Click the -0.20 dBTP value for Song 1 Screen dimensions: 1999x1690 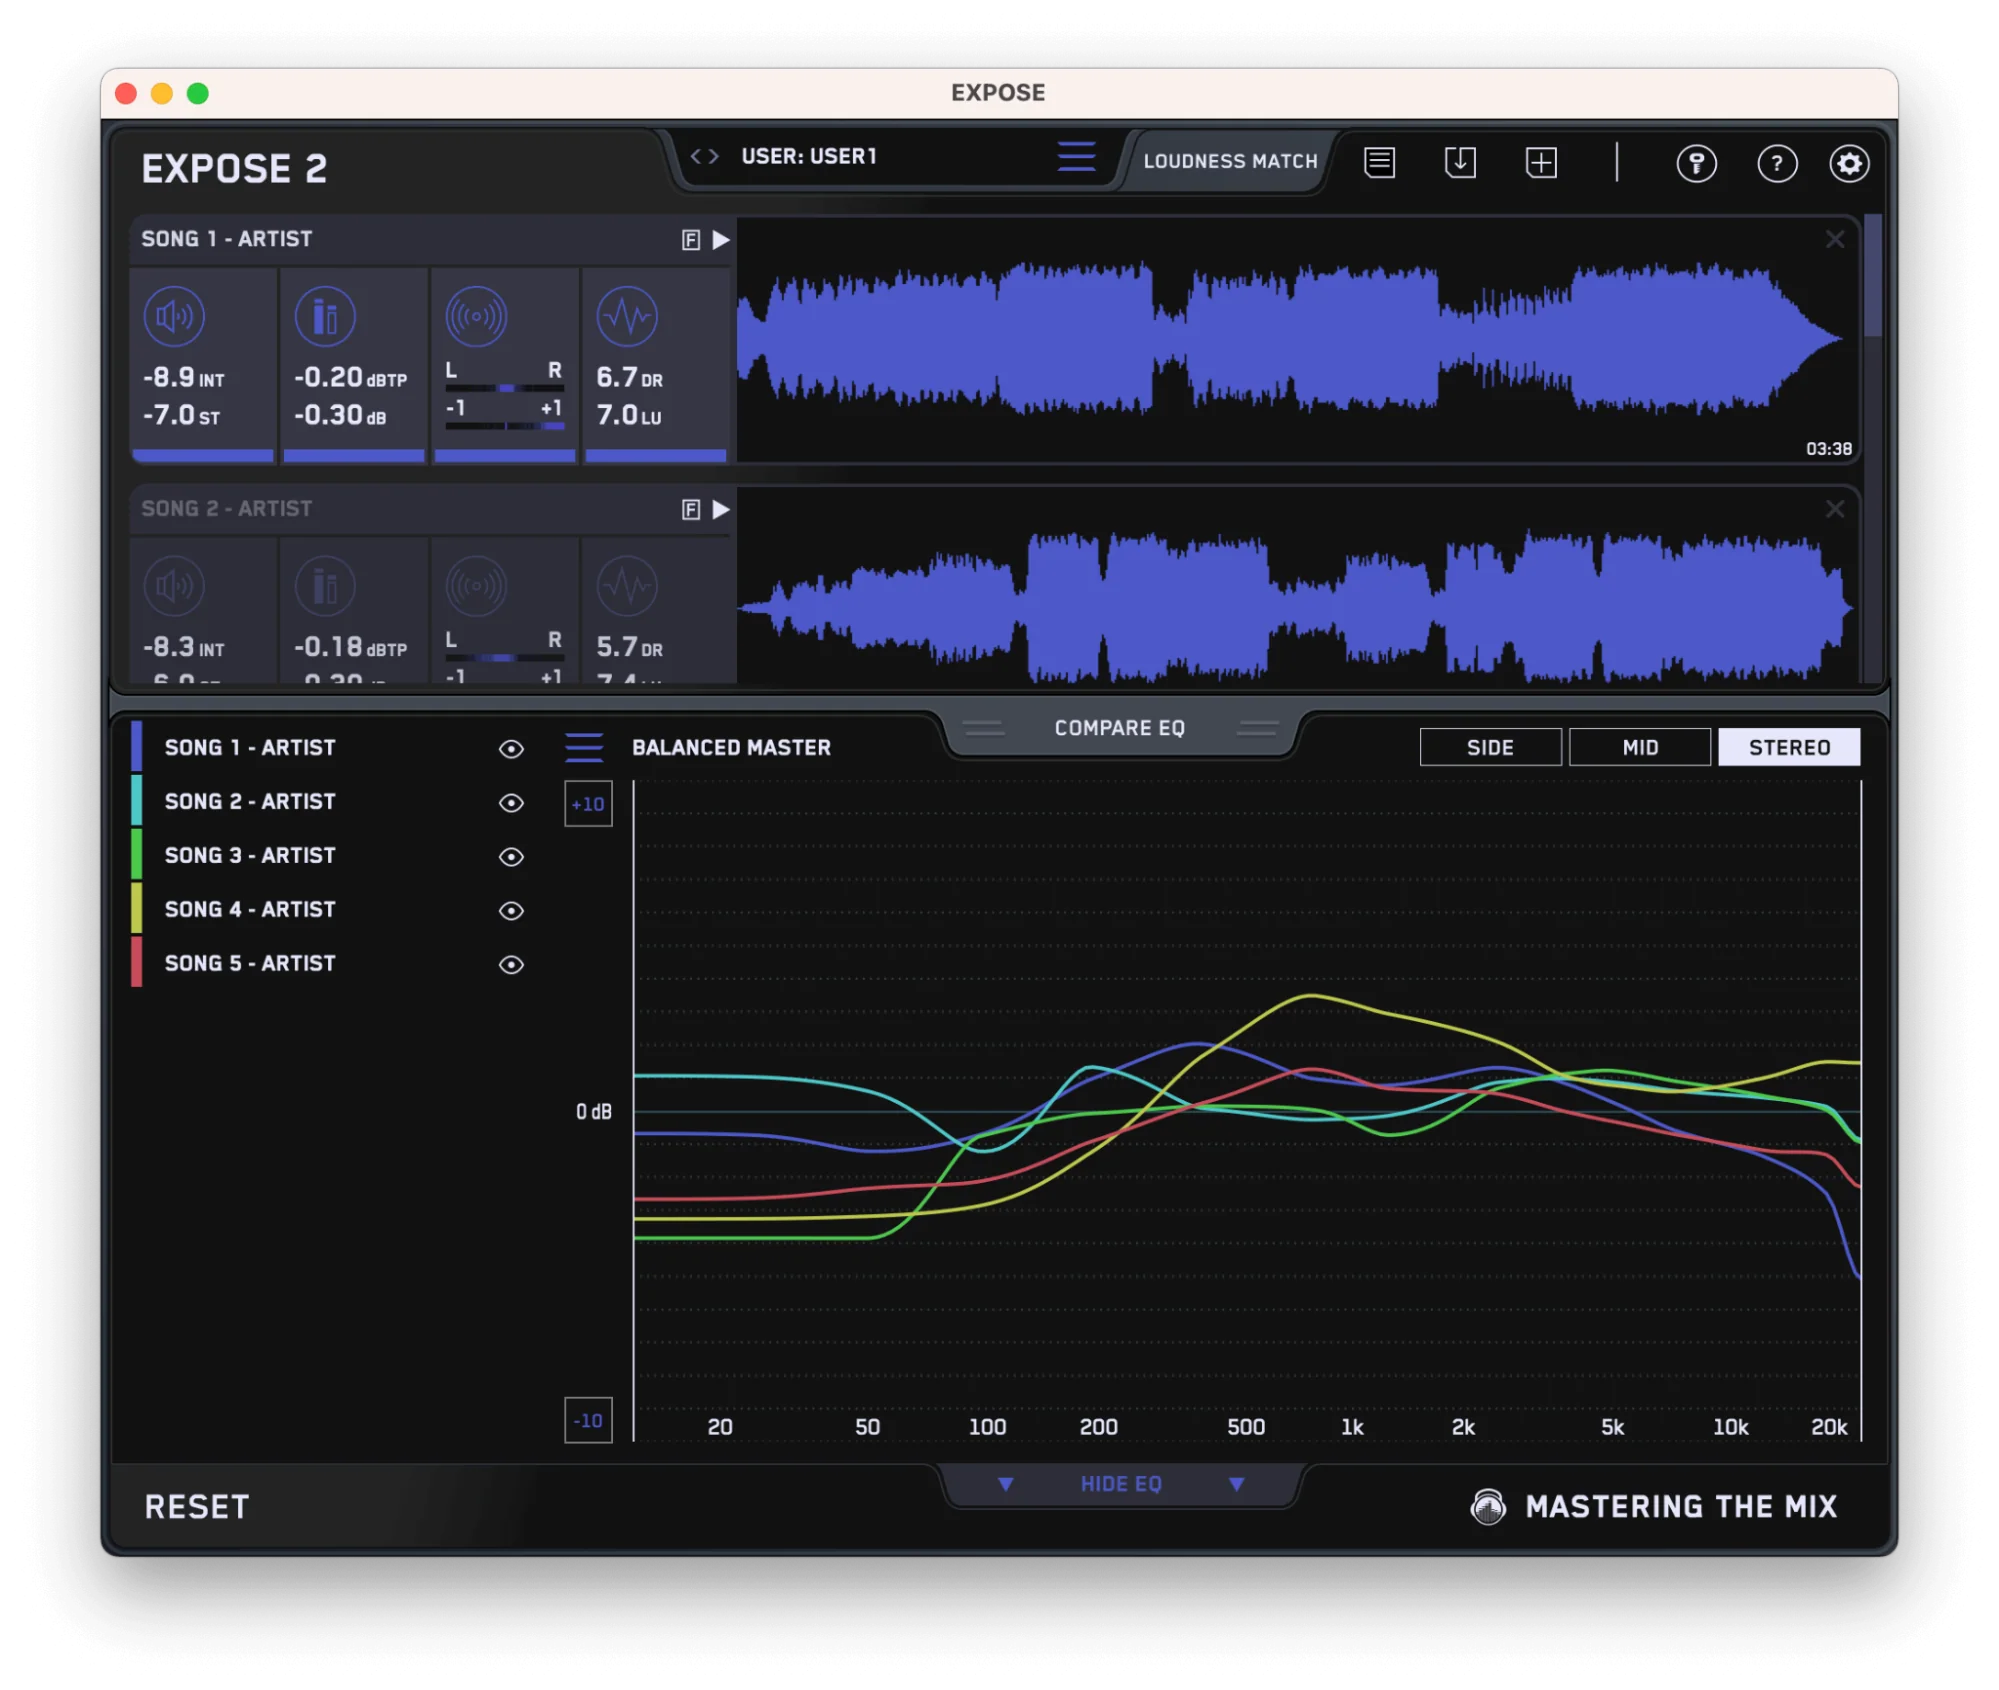tap(350, 378)
